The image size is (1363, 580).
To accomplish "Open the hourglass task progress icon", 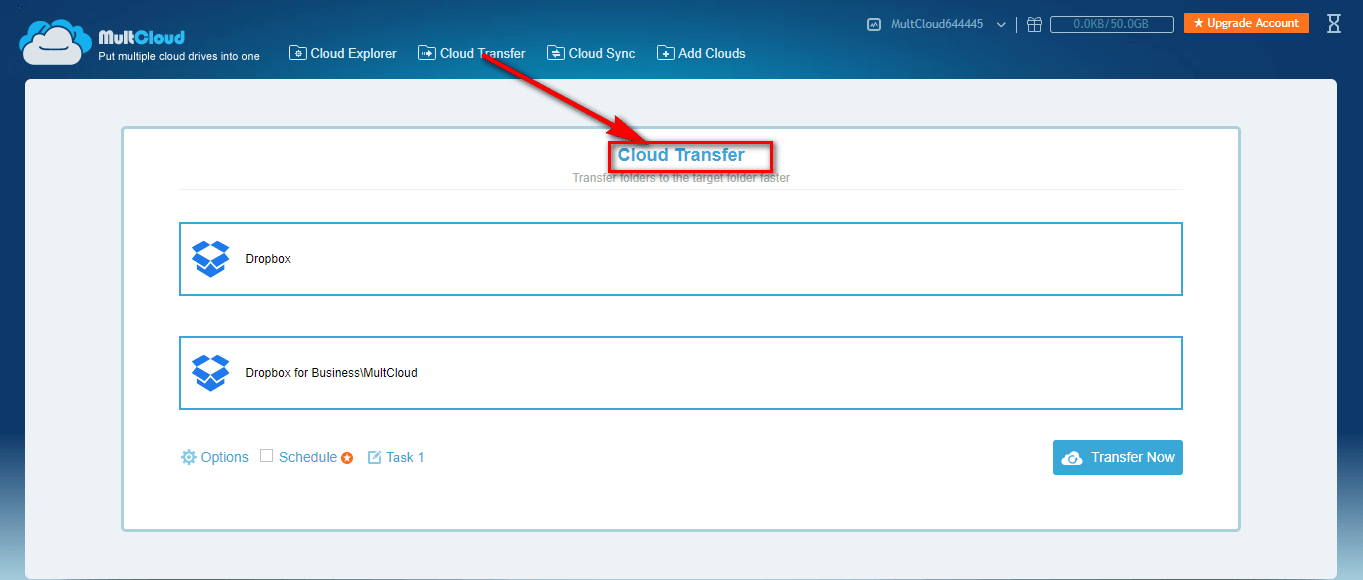I will (1333, 23).
